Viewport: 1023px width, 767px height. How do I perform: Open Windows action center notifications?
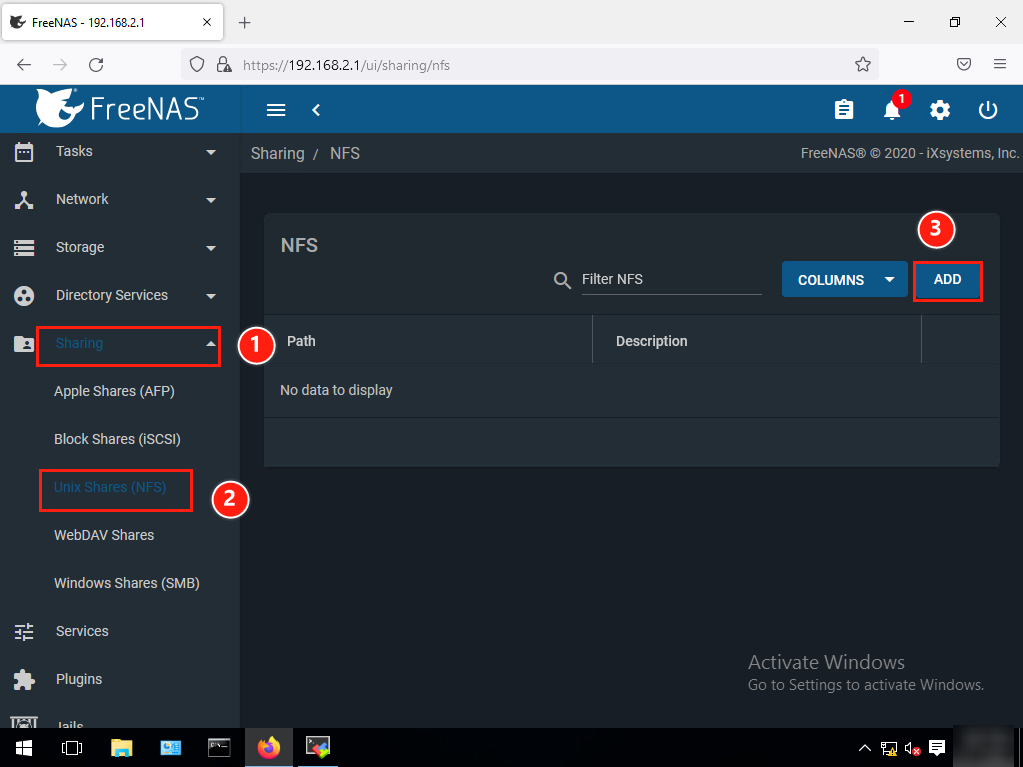tap(937, 747)
